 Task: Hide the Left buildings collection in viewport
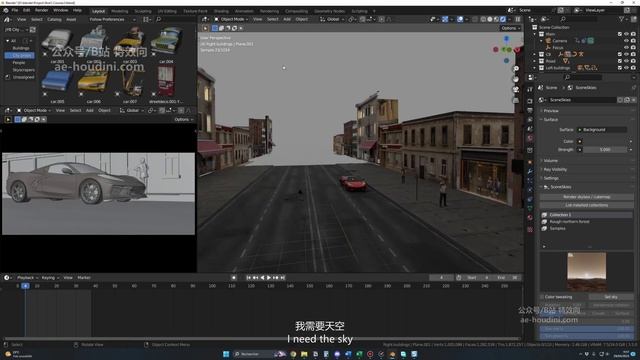pos(627,68)
